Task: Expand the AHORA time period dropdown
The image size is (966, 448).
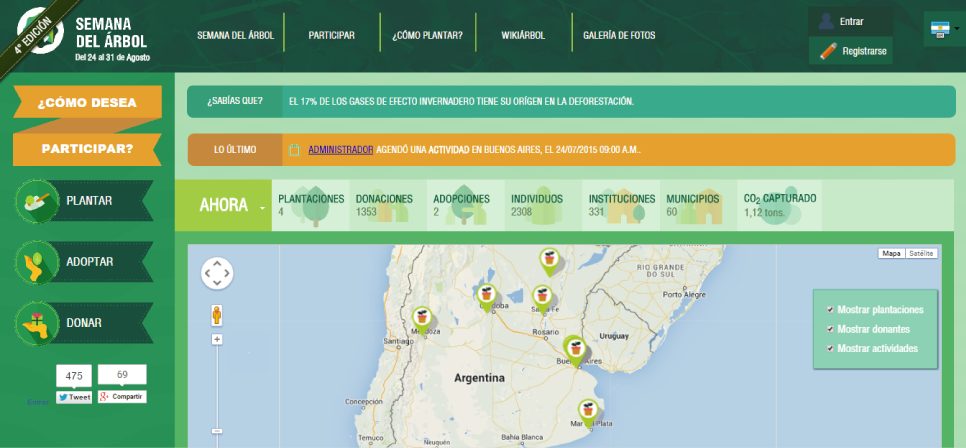Action: [x=264, y=207]
